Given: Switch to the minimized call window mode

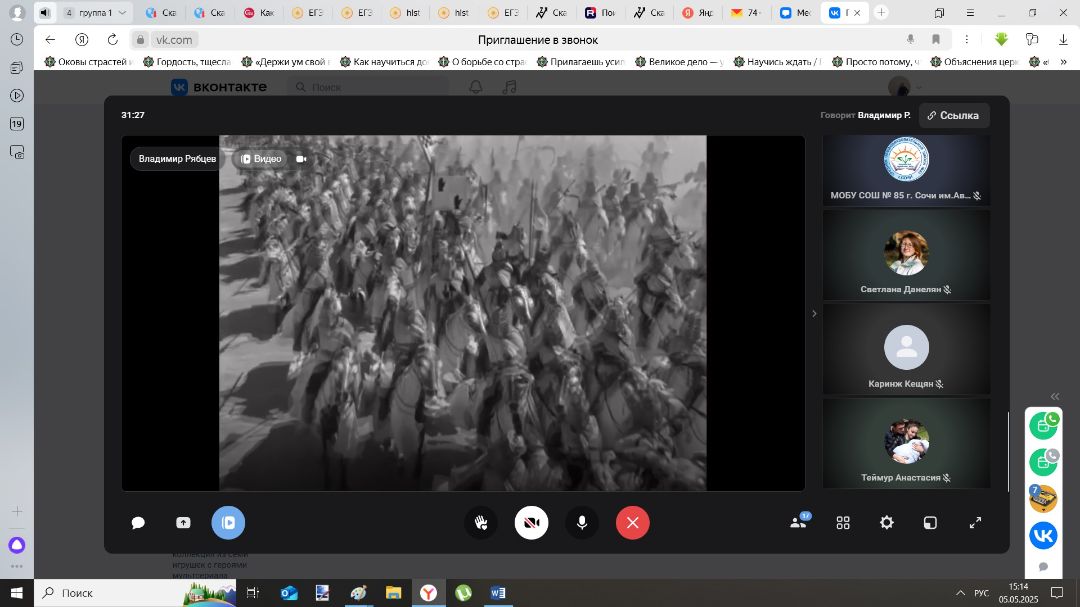Looking at the screenshot, I should (x=930, y=523).
